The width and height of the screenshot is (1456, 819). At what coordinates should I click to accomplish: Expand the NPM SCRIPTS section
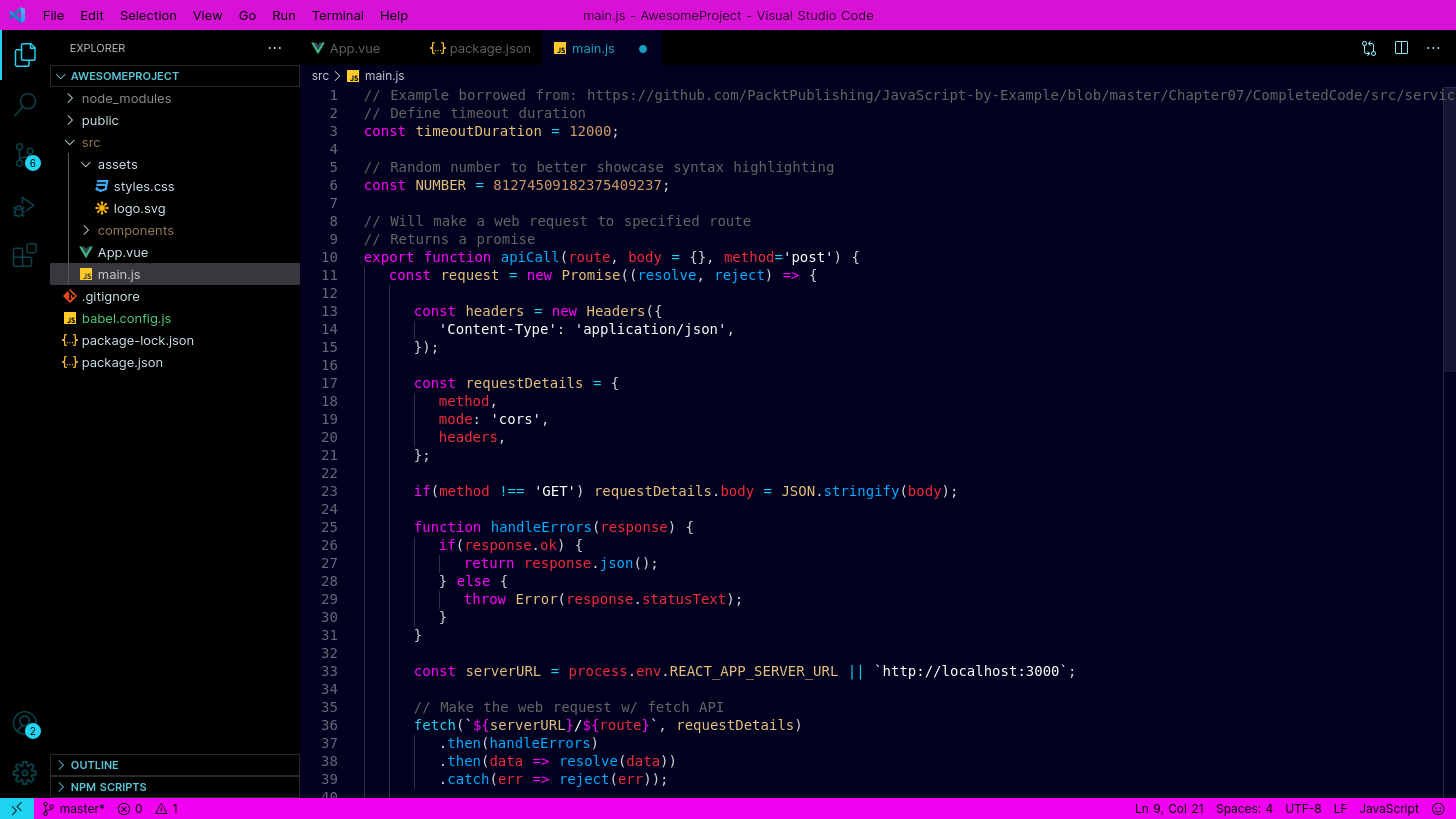tap(175, 787)
